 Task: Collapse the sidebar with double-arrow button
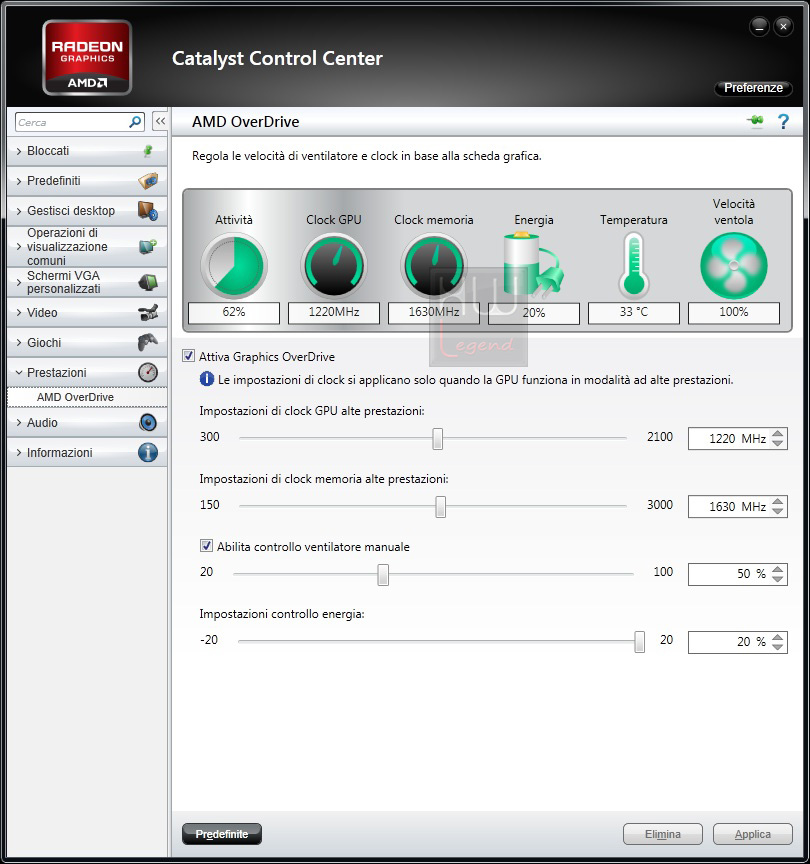pyautogui.click(x=160, y=121)
